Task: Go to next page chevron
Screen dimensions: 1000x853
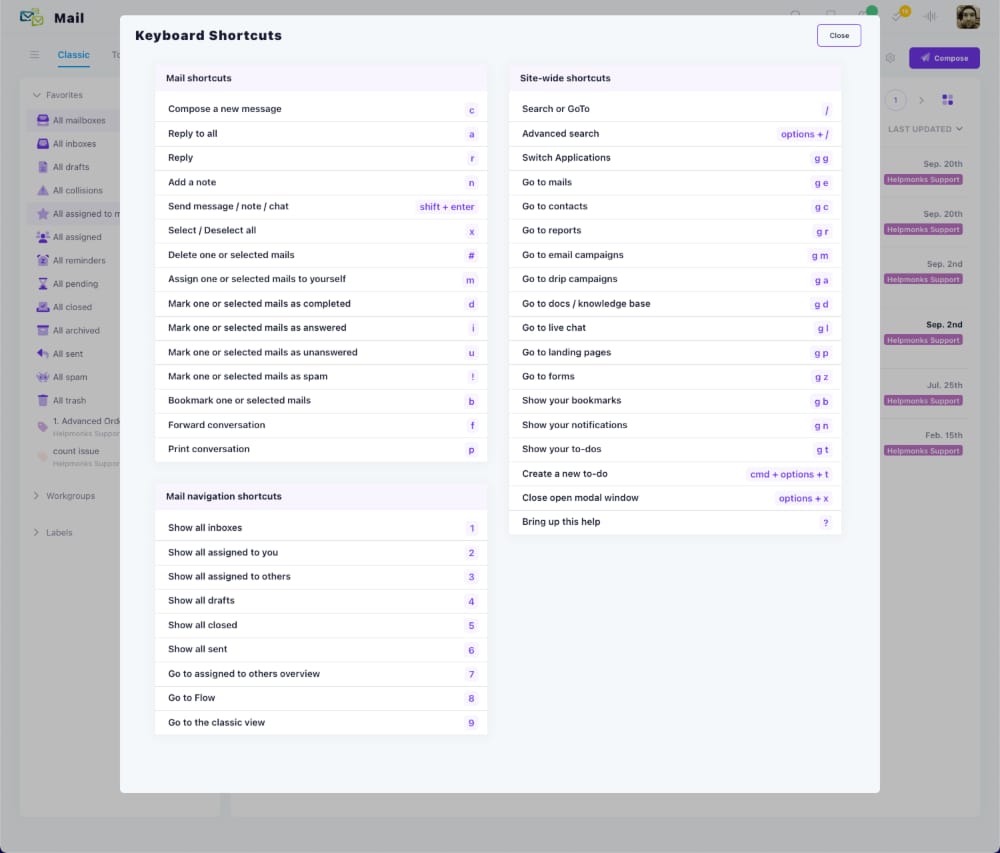Action: click(x=921, y=100)
